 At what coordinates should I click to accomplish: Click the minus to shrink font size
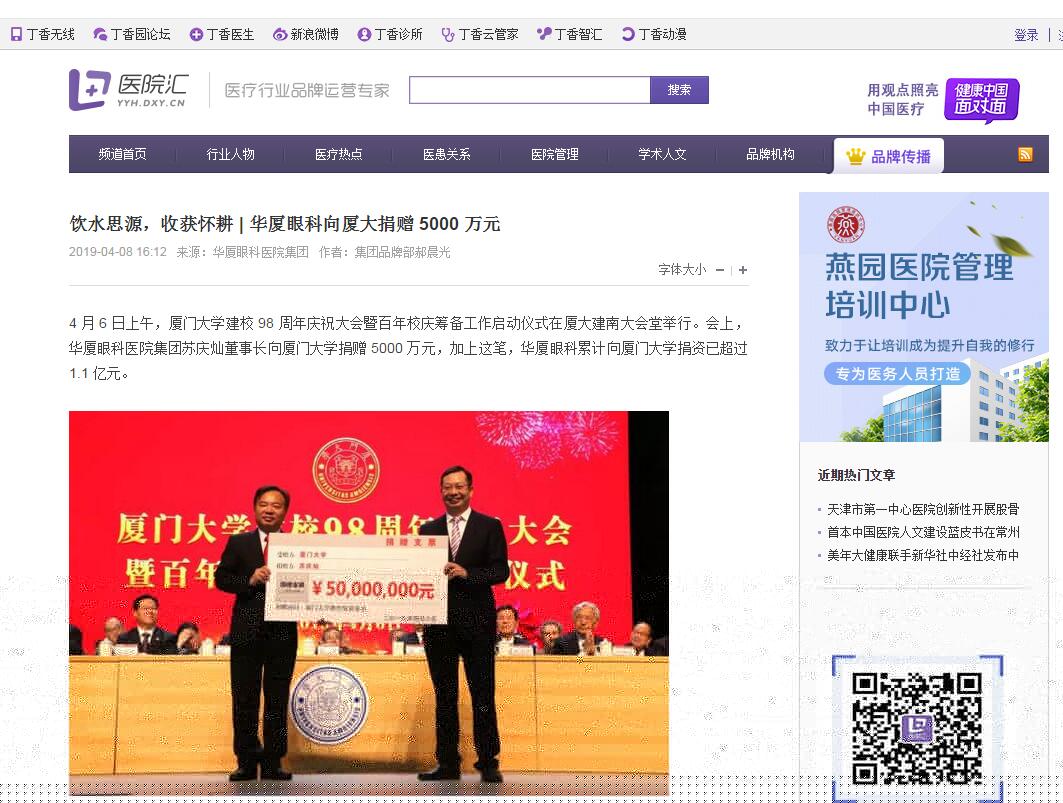720,270
